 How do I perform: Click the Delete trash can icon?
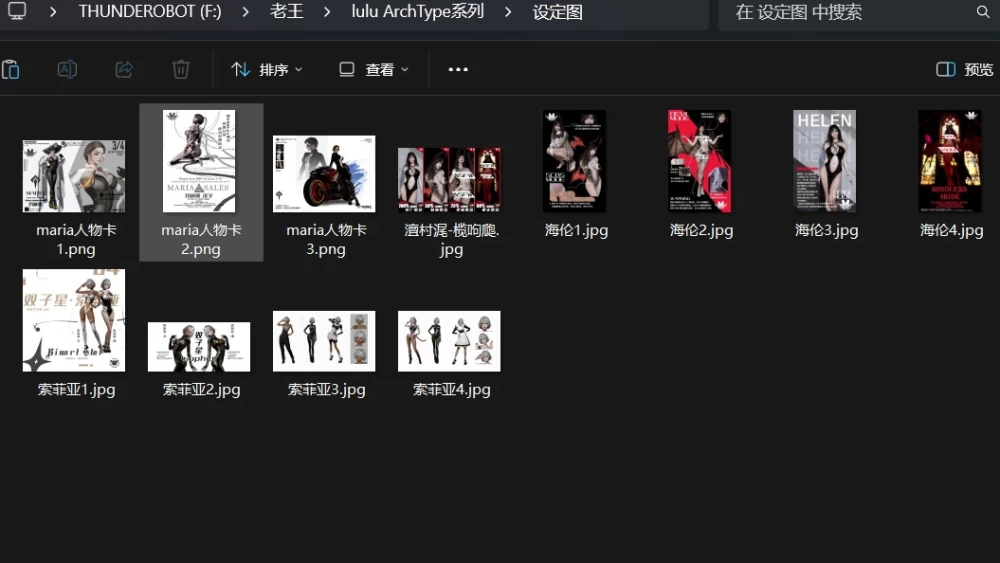(181, 69)
